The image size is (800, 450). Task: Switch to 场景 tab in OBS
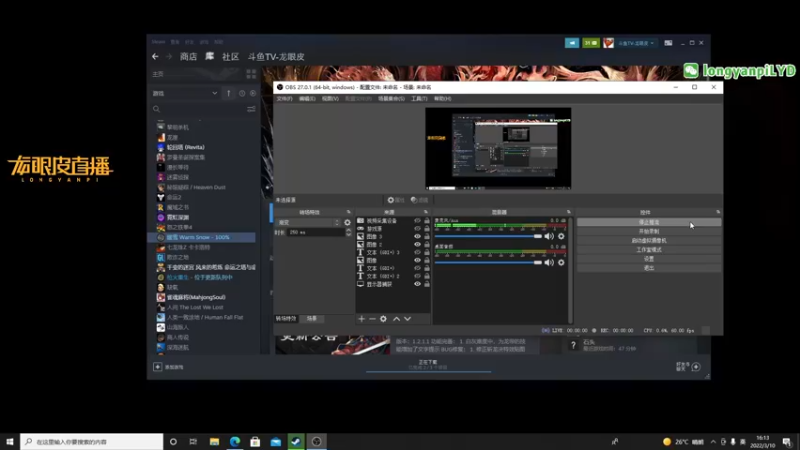(x=312, y=318)
